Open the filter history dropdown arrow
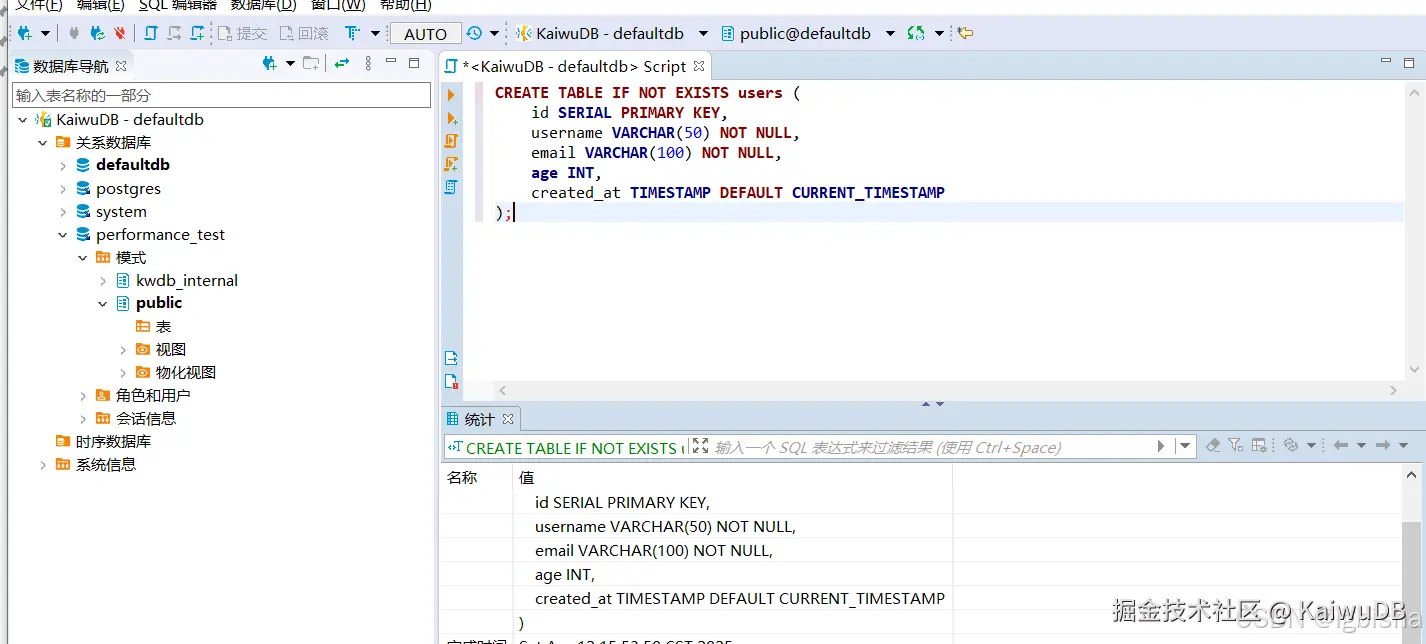The height and width of the screenshot is (644, 1426). pyautogui.click(x=1185, y=446)
